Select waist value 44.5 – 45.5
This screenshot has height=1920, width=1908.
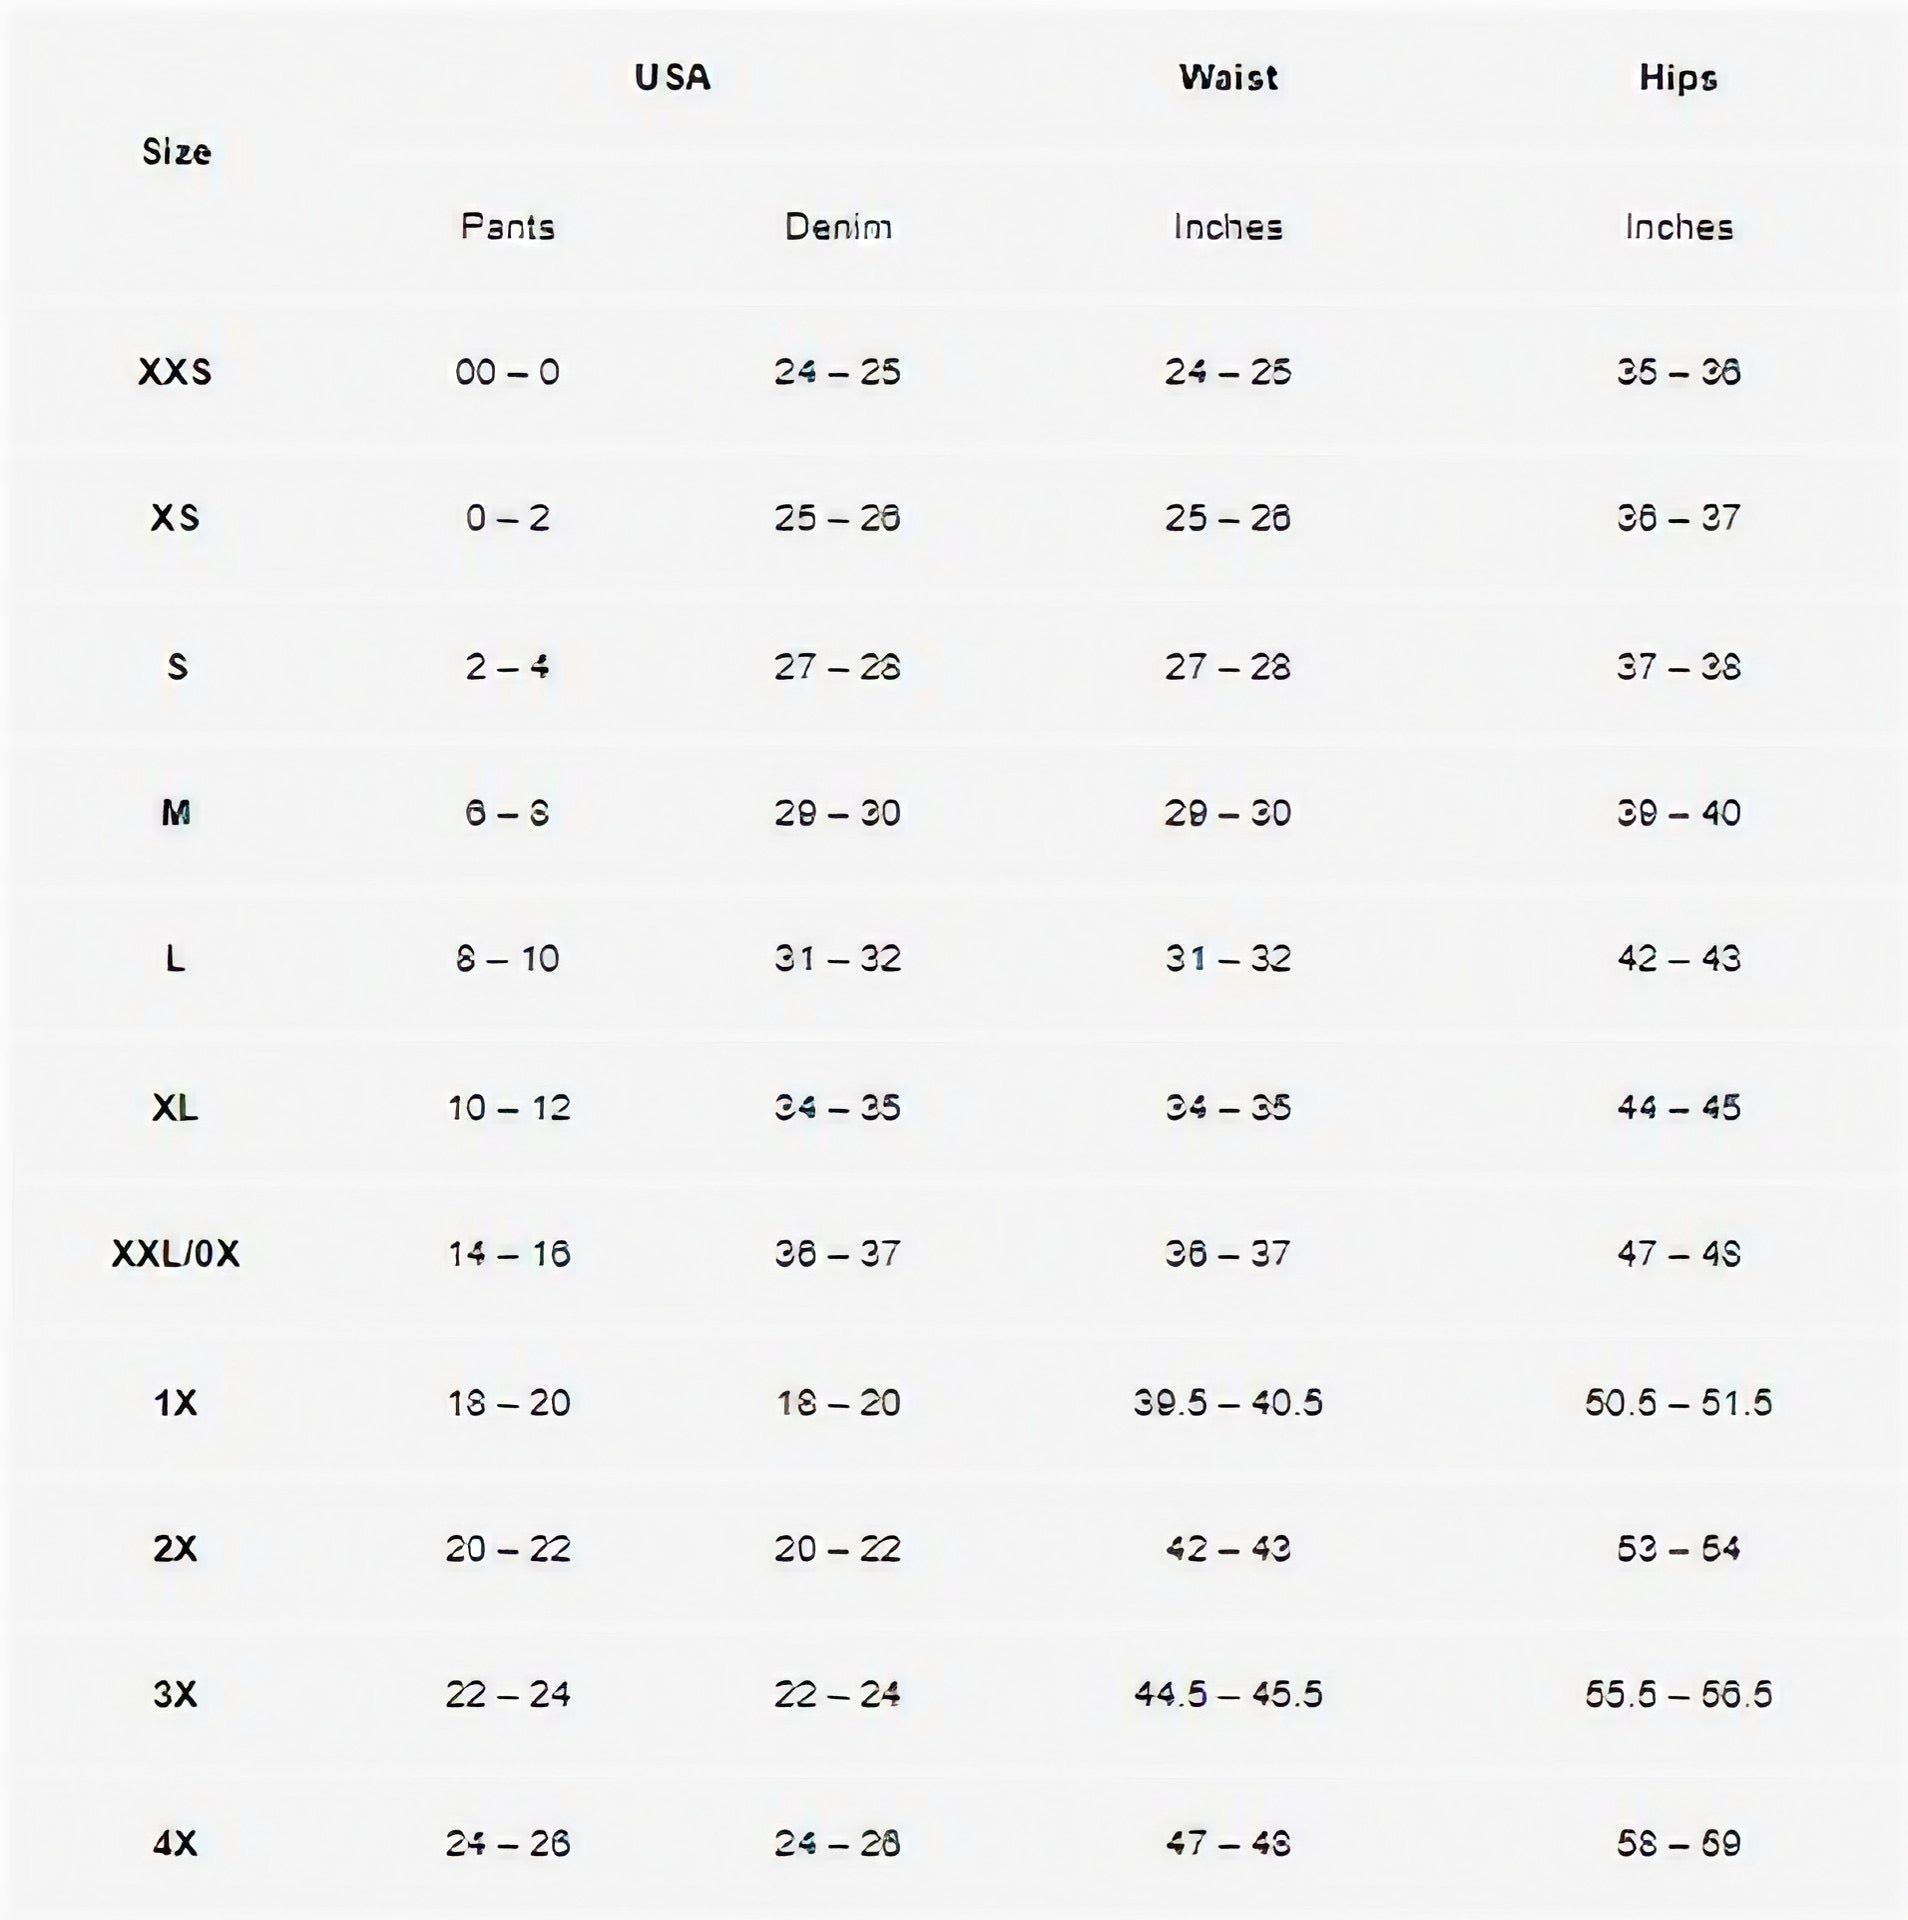tap(1228, 1694)
